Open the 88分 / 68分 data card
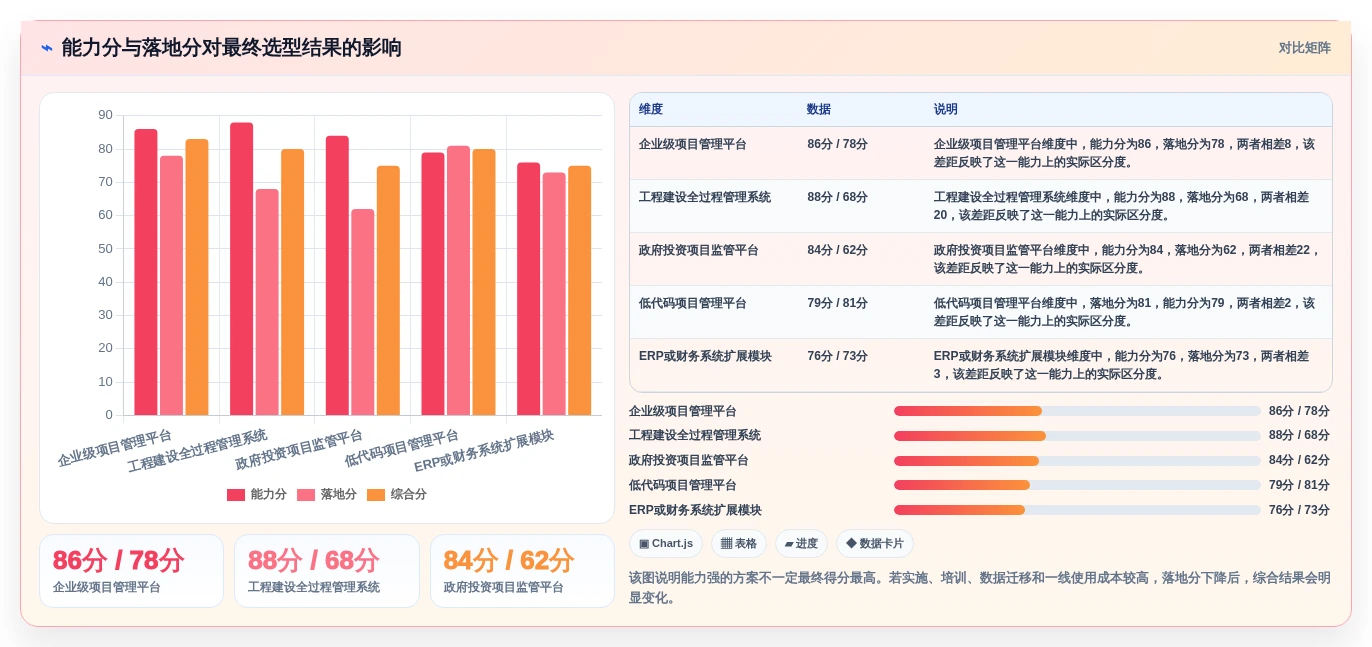1372x647 pixels. coord(327,571)
